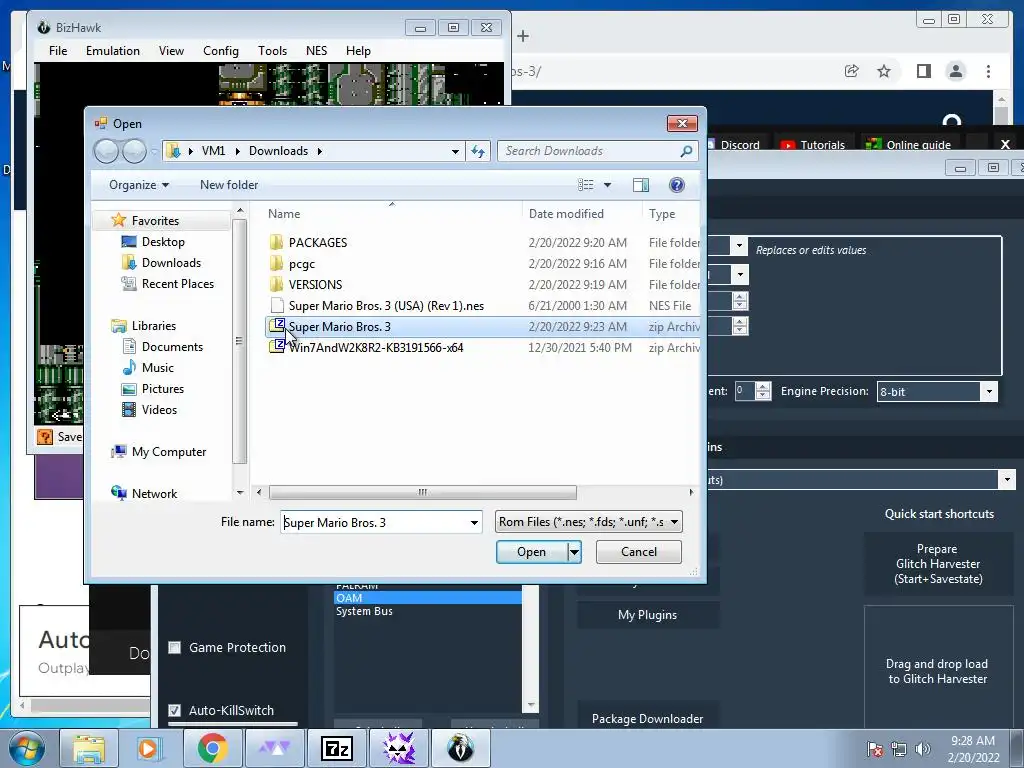Switch to BizHawk in the taskbar

point(460,748)
